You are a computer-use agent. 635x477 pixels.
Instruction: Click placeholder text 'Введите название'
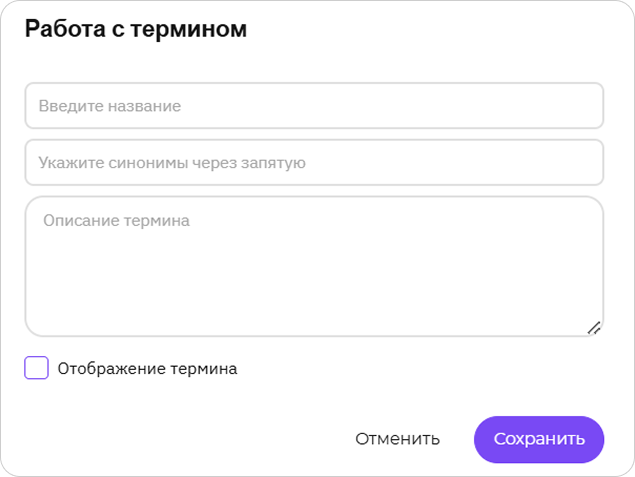(110, 106)
